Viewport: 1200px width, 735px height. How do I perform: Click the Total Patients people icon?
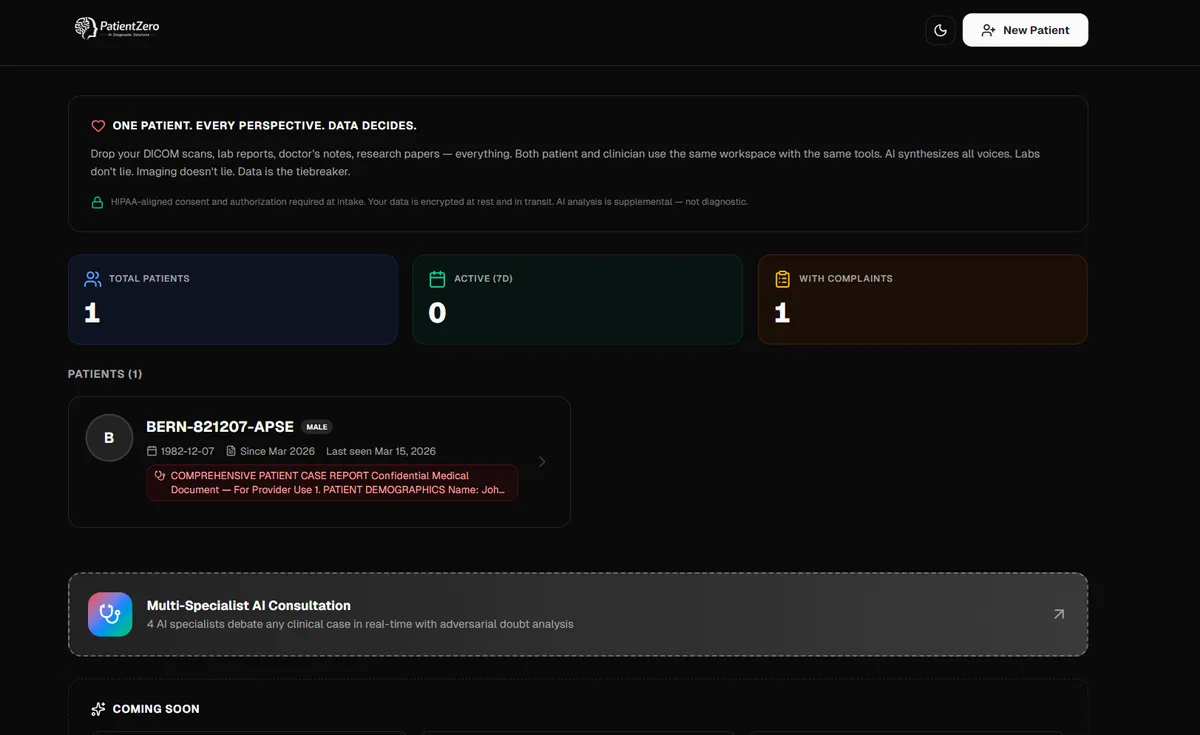pos(93,279)
